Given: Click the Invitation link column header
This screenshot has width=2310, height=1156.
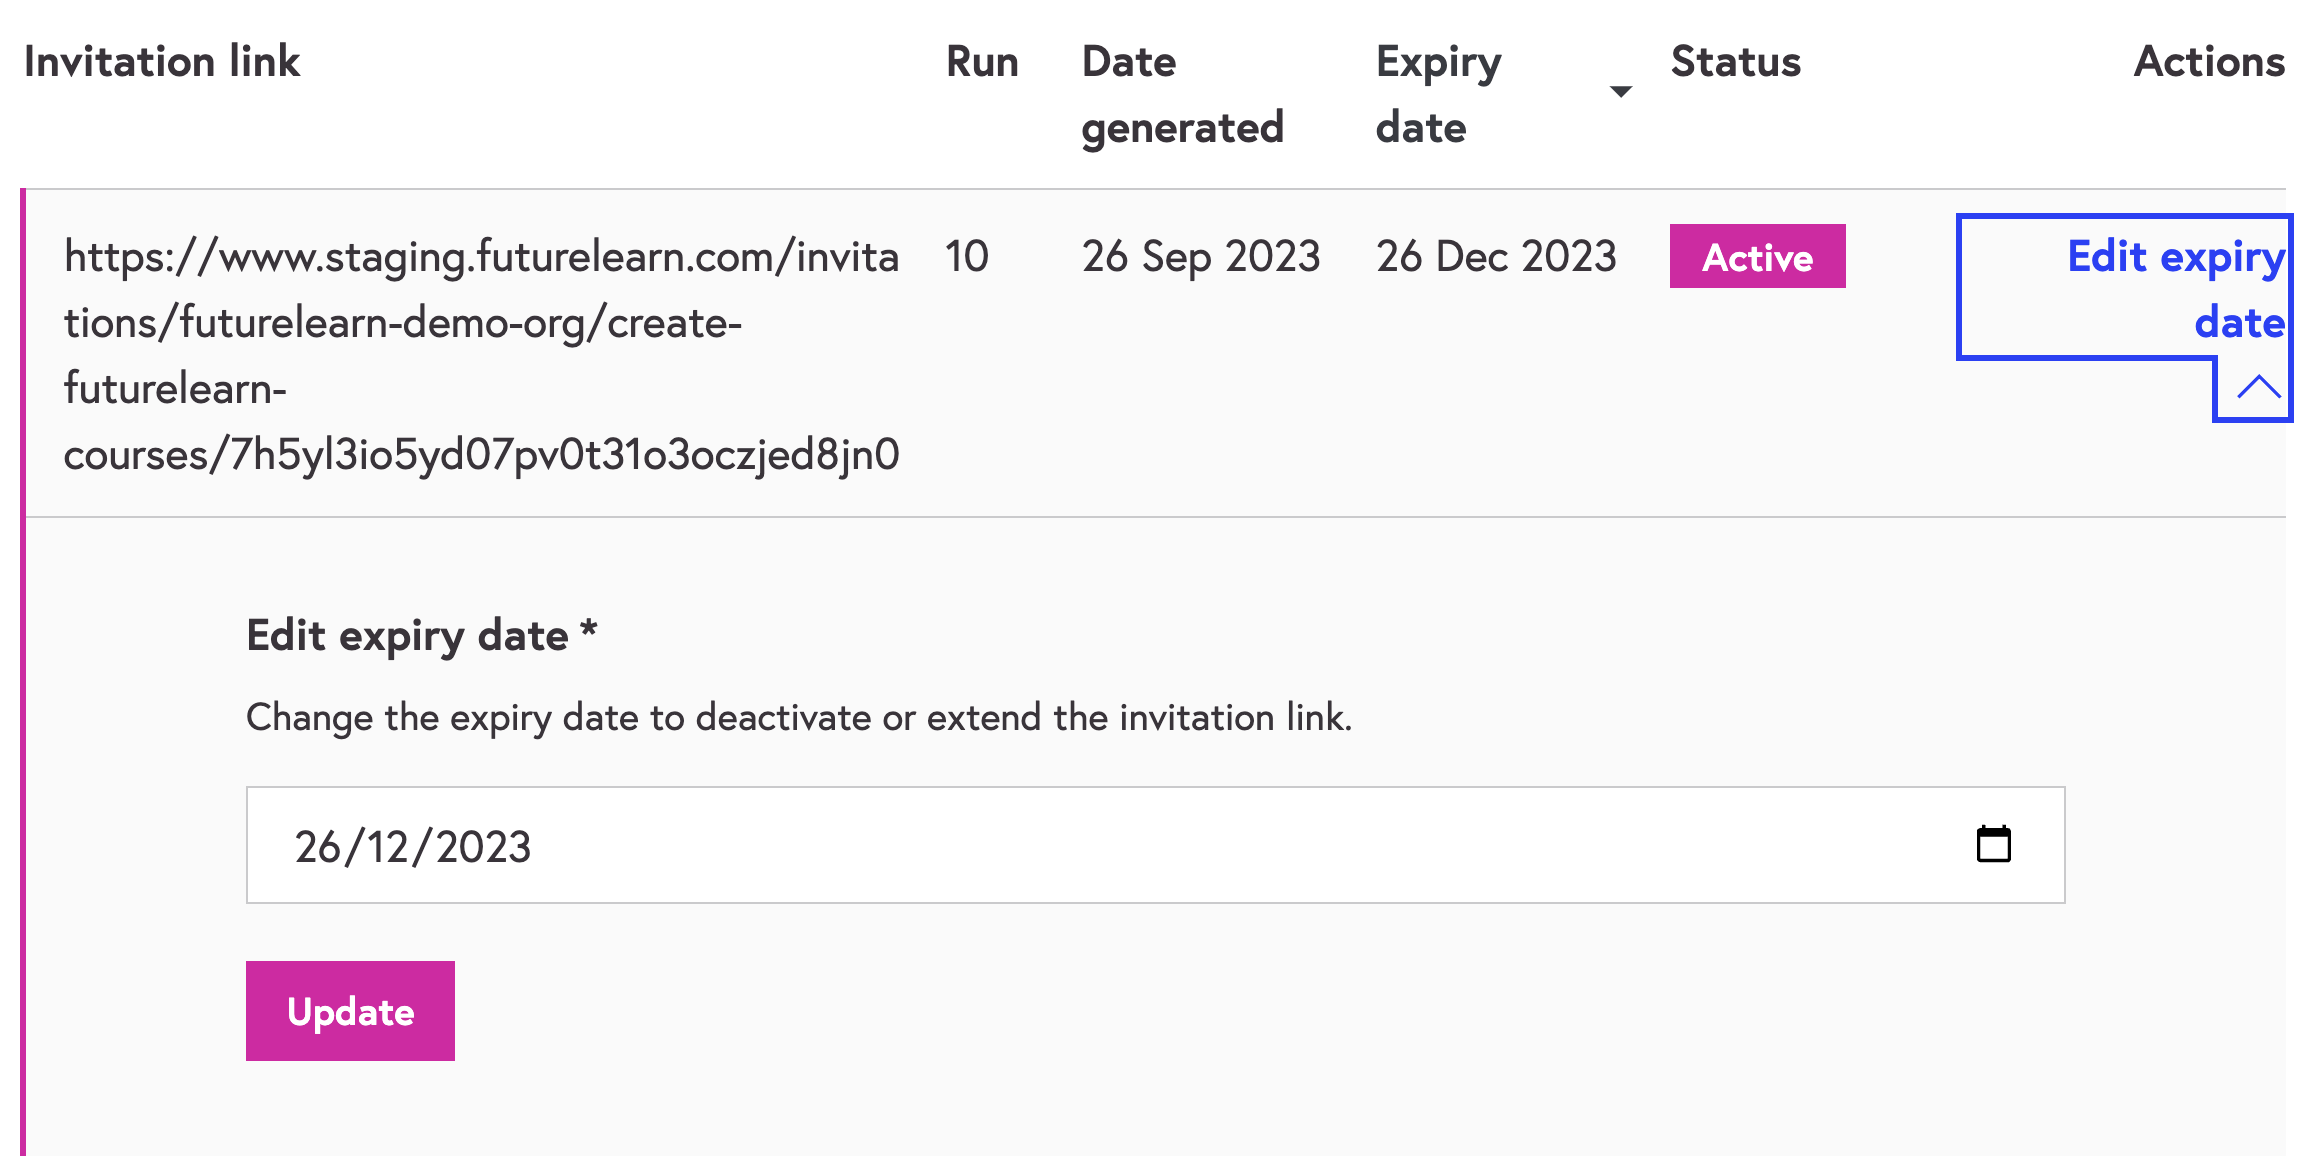Looking at the screenshot, I should click(162, 62).
